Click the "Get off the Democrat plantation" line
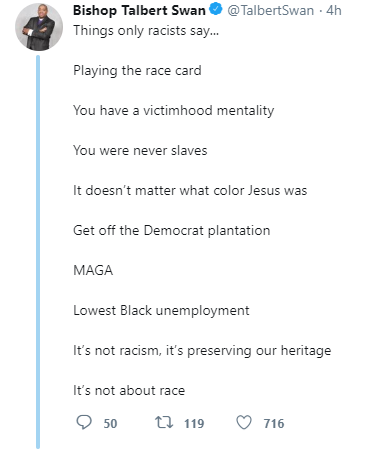Screen dimensions: 387x449 pyautogui.click(x=172, y=230)
